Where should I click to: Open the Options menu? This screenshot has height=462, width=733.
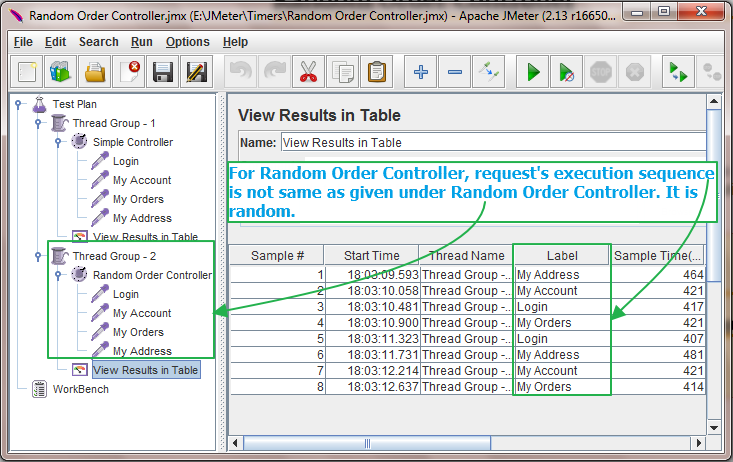pyautogui.click(x=187, y=42)
